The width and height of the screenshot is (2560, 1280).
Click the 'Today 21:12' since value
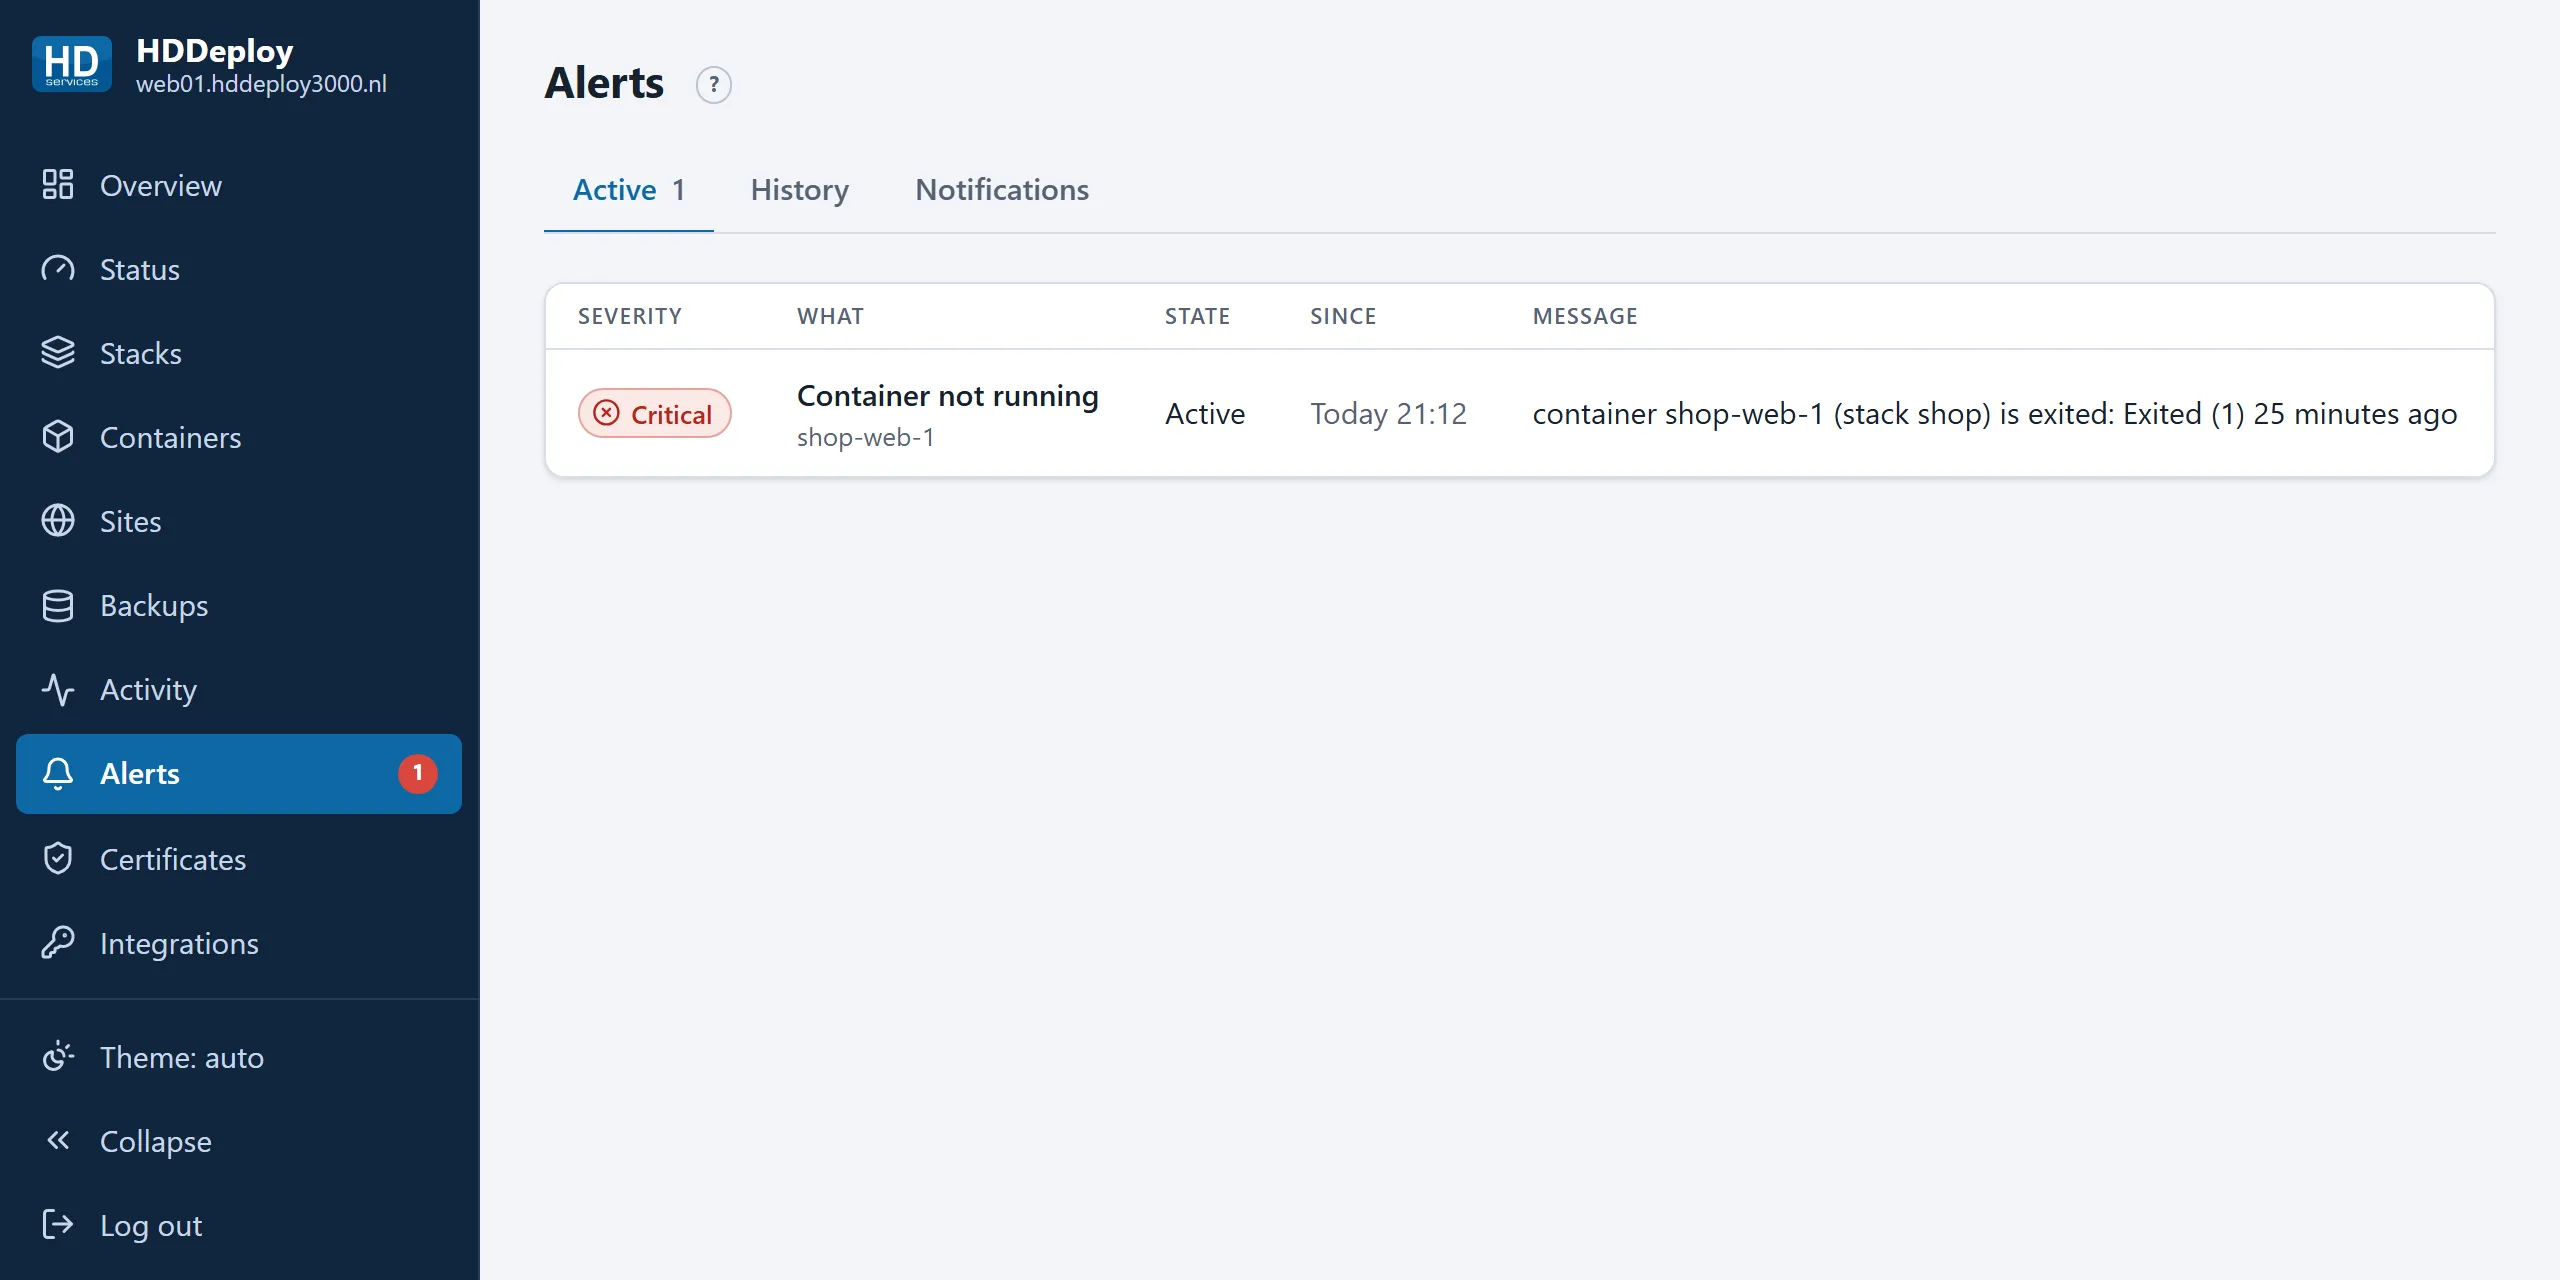(1388, 414)
